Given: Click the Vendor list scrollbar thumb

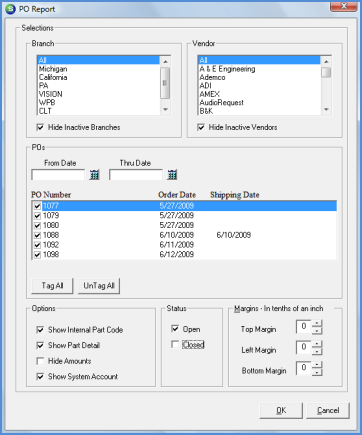Looking at the screenshot, I should pyautogui.click(x=326, y=72).
